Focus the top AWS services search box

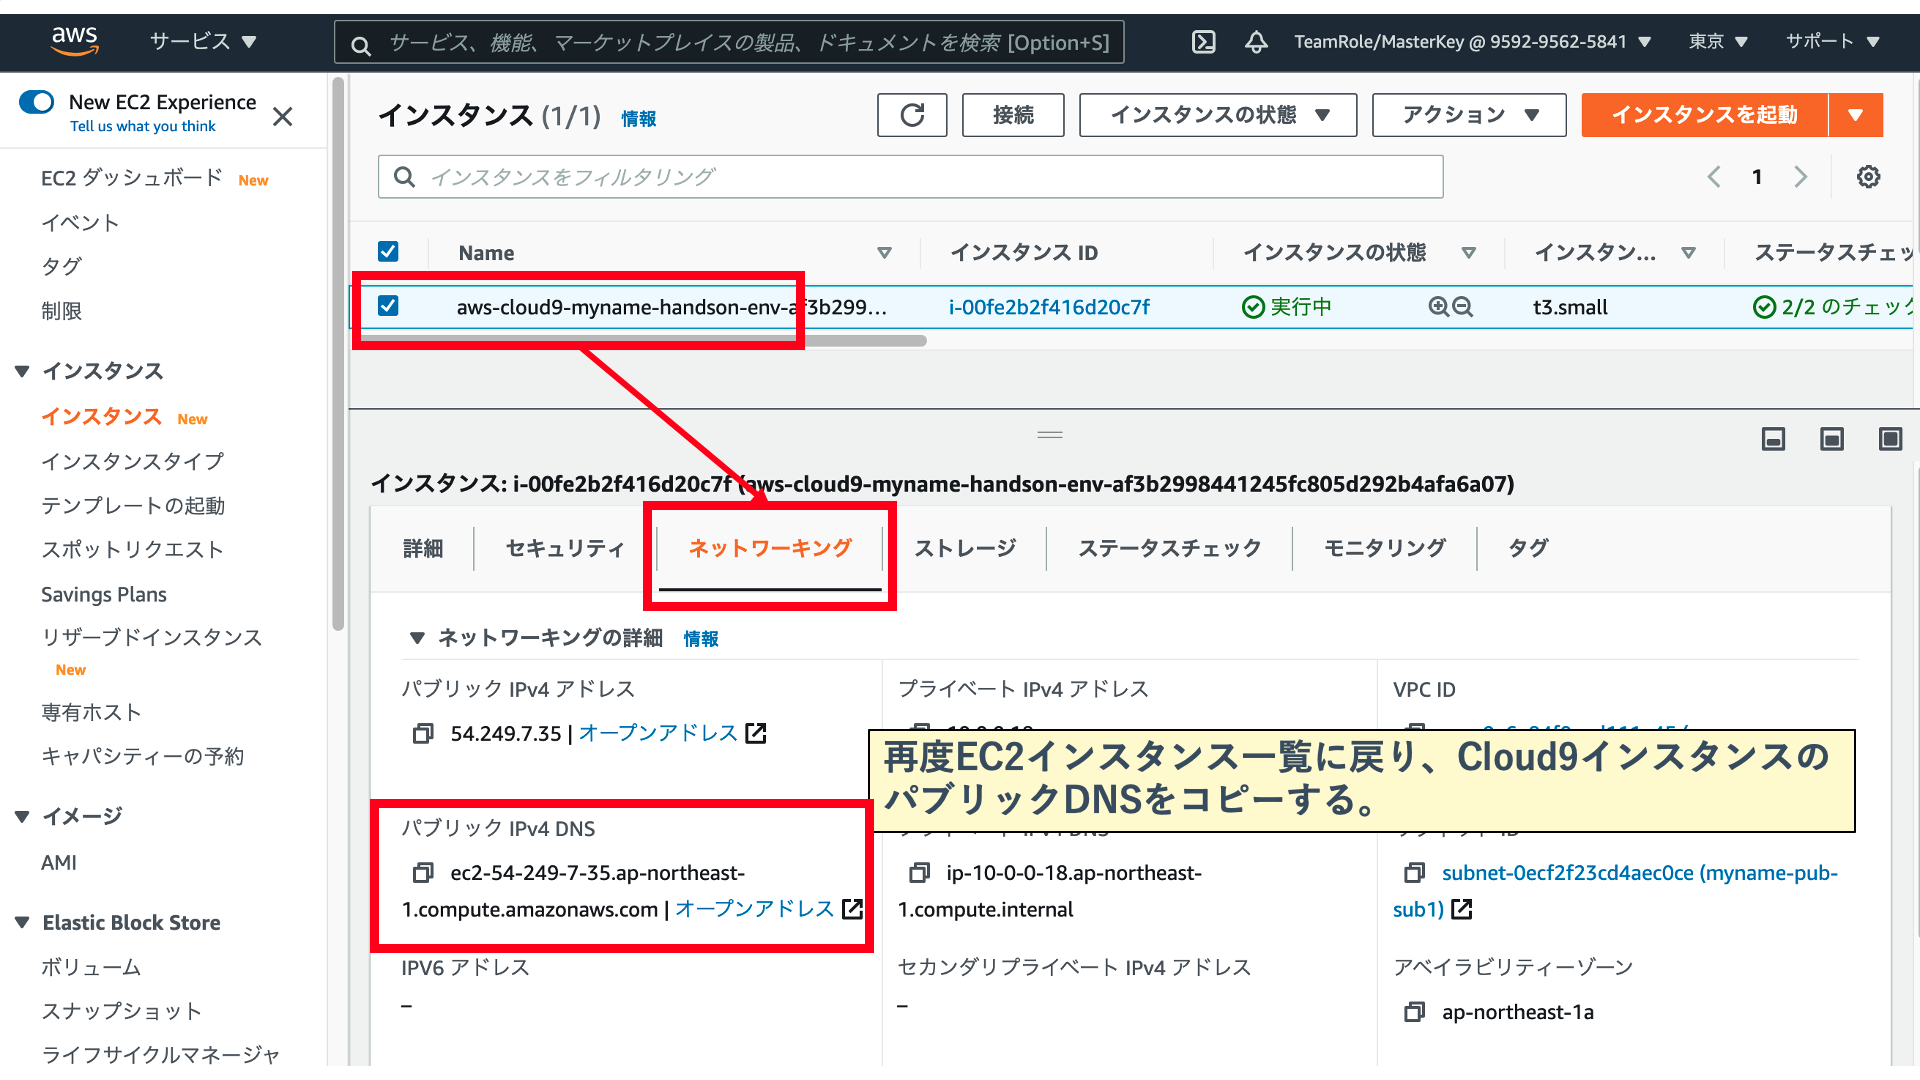coord(729,42)
